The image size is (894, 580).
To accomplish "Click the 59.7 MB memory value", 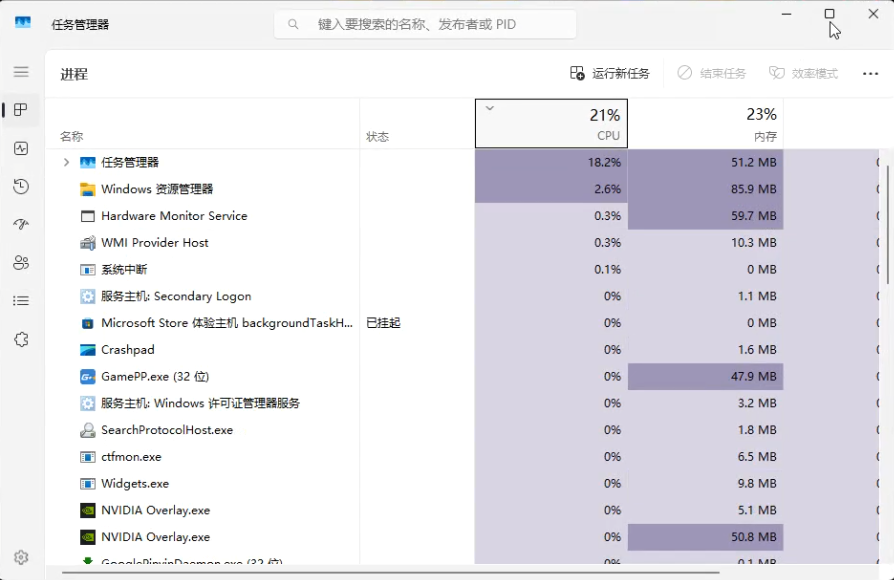I will click(754, 216).
